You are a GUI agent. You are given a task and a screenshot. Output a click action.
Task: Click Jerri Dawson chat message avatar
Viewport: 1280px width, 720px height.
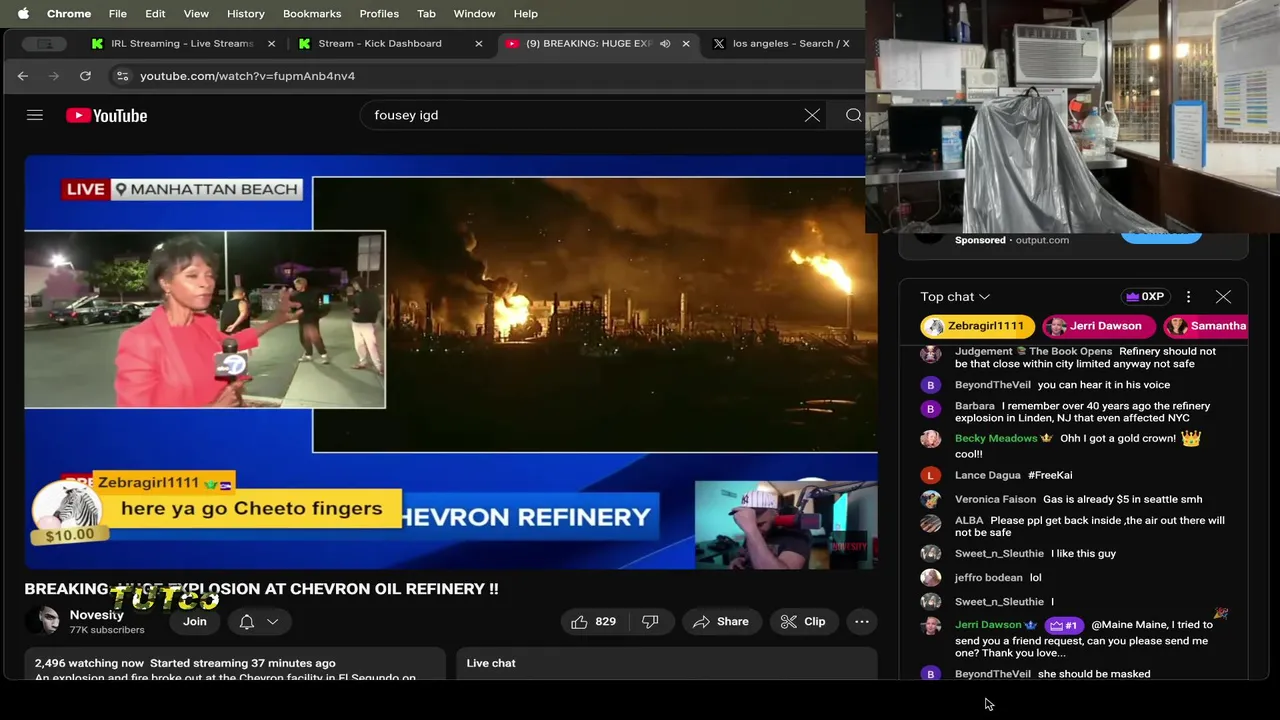[x=931, y=626]
